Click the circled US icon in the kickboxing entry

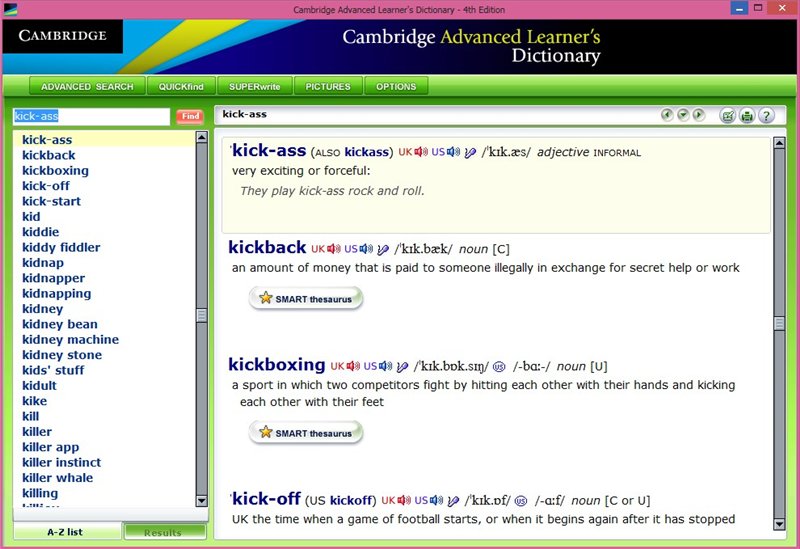pos(499,366)
